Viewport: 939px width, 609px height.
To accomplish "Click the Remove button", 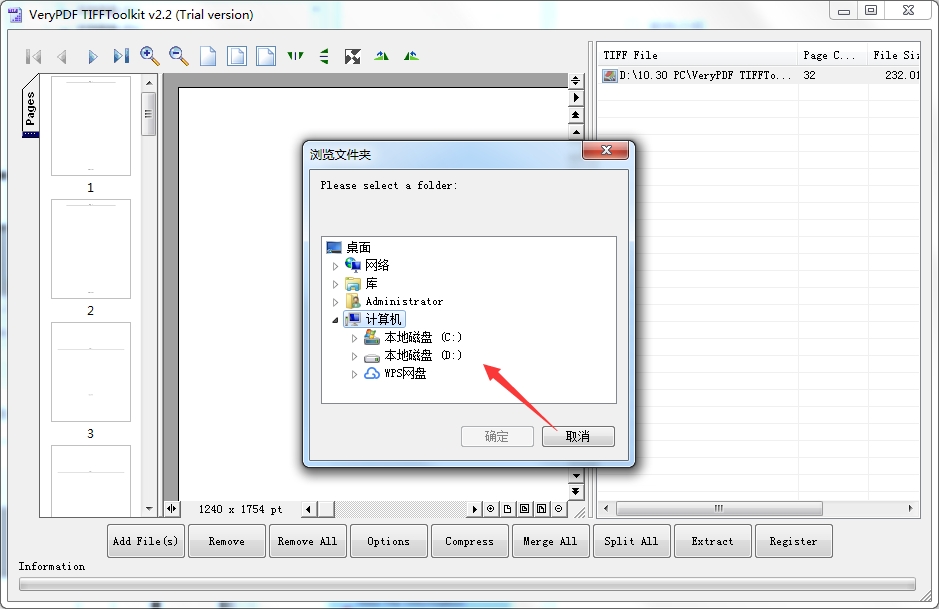I will click(226, 541).
